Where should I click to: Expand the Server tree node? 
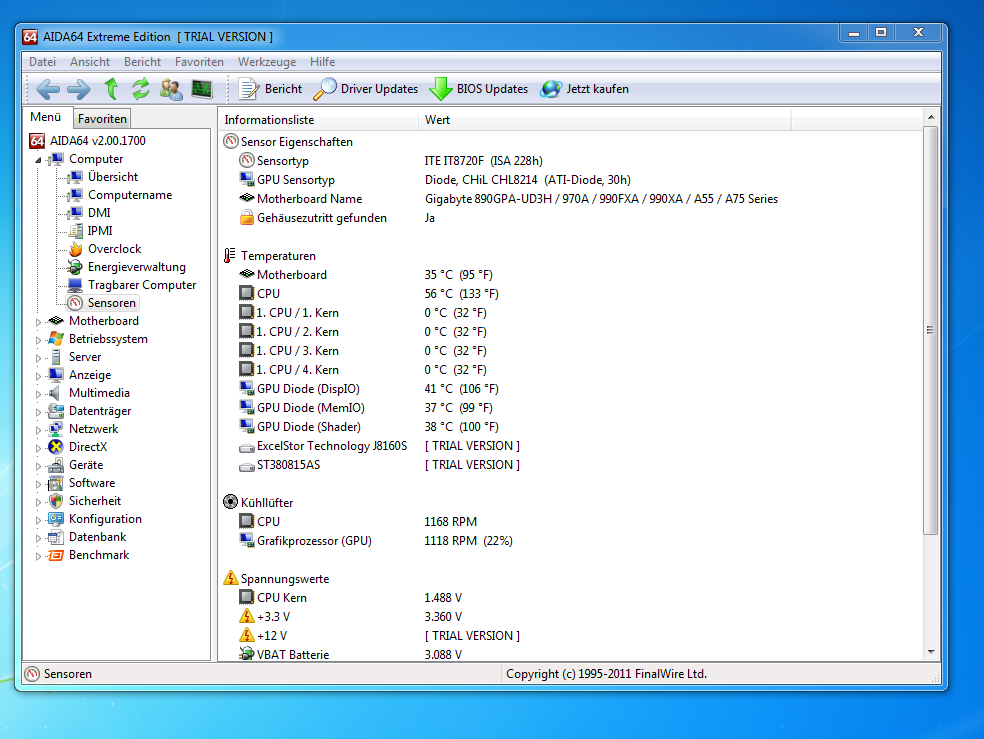(x=38, y=358)
